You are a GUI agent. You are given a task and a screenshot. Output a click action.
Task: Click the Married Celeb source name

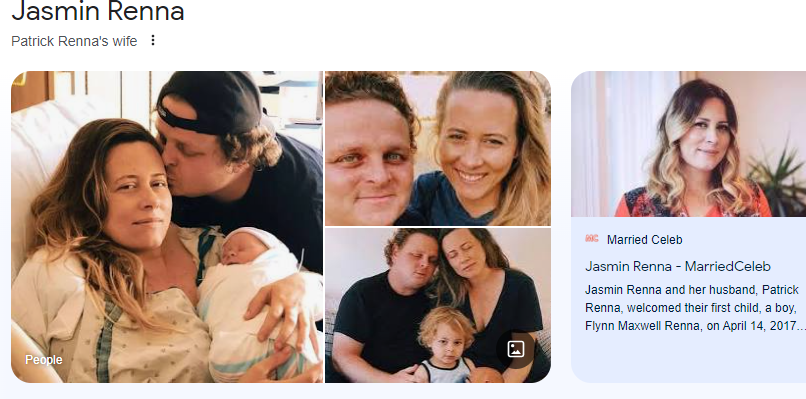(x=645, y=240)
